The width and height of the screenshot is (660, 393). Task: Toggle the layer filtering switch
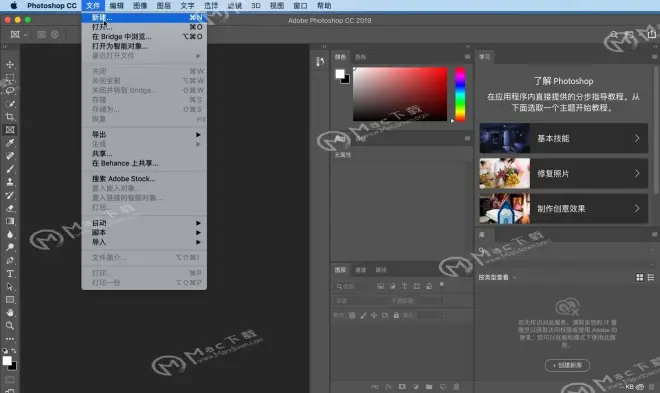pyautogui.click(x=442, y=284)
